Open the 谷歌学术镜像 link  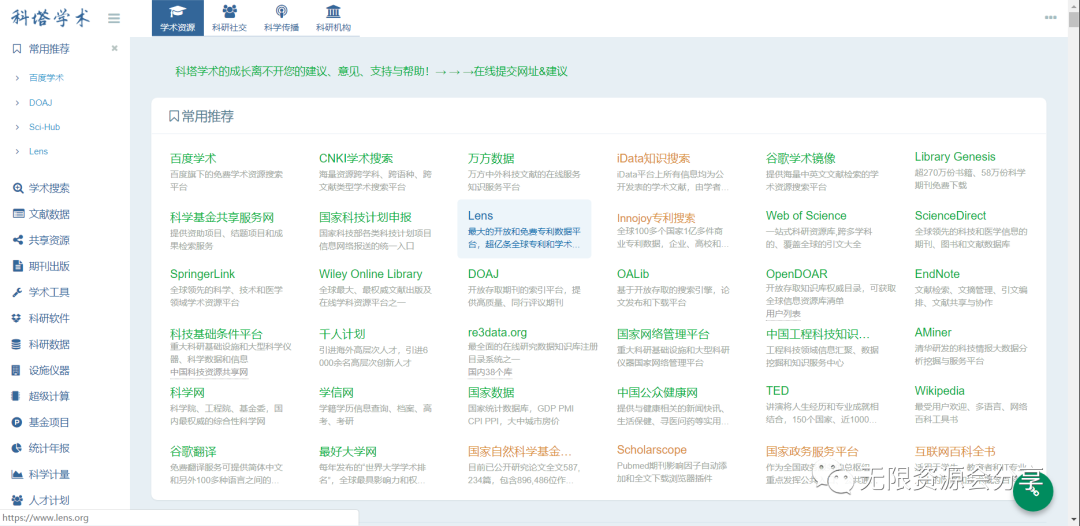[x=800, y=158]
